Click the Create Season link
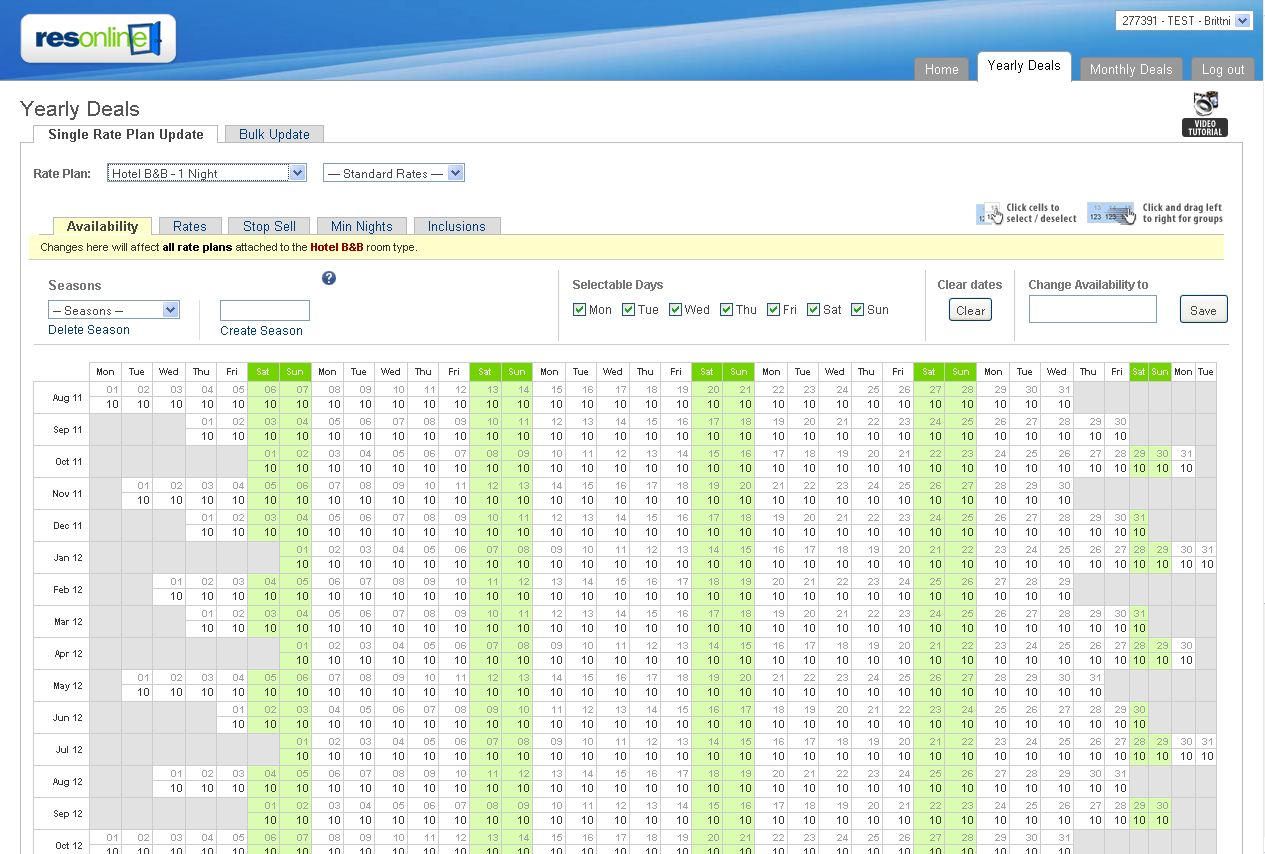This screenshot has width=1265, height=854. point(261,331)
